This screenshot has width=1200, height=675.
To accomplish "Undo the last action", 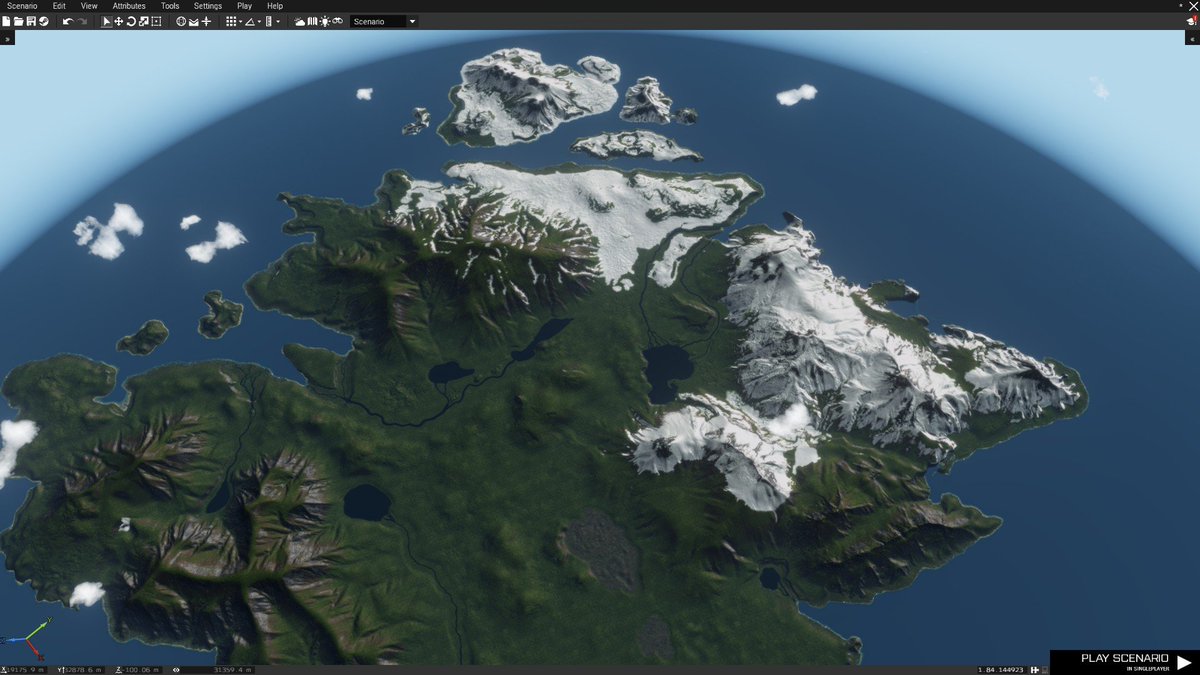I will 67,20.
